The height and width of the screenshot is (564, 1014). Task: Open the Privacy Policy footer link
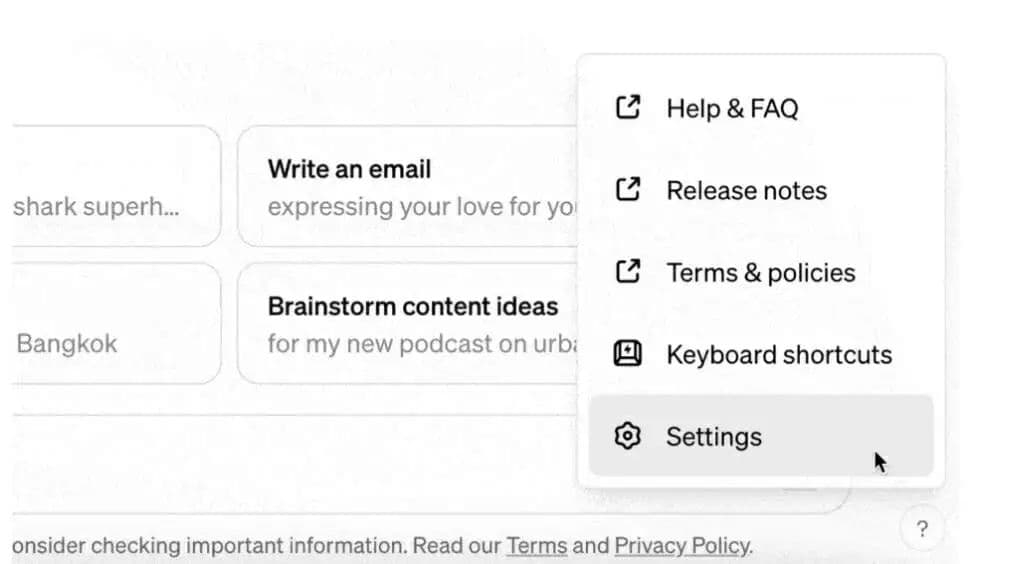click(682, 546)
